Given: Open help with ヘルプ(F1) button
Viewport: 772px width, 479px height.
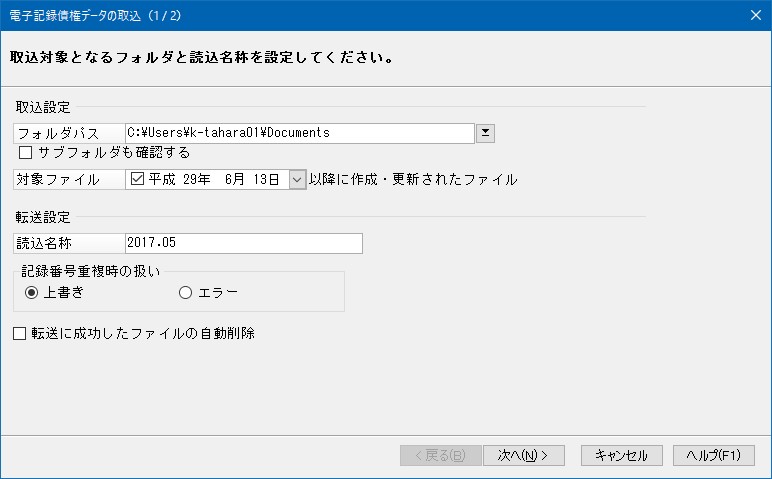Looking at the screenshot, I should pos(713,455).
